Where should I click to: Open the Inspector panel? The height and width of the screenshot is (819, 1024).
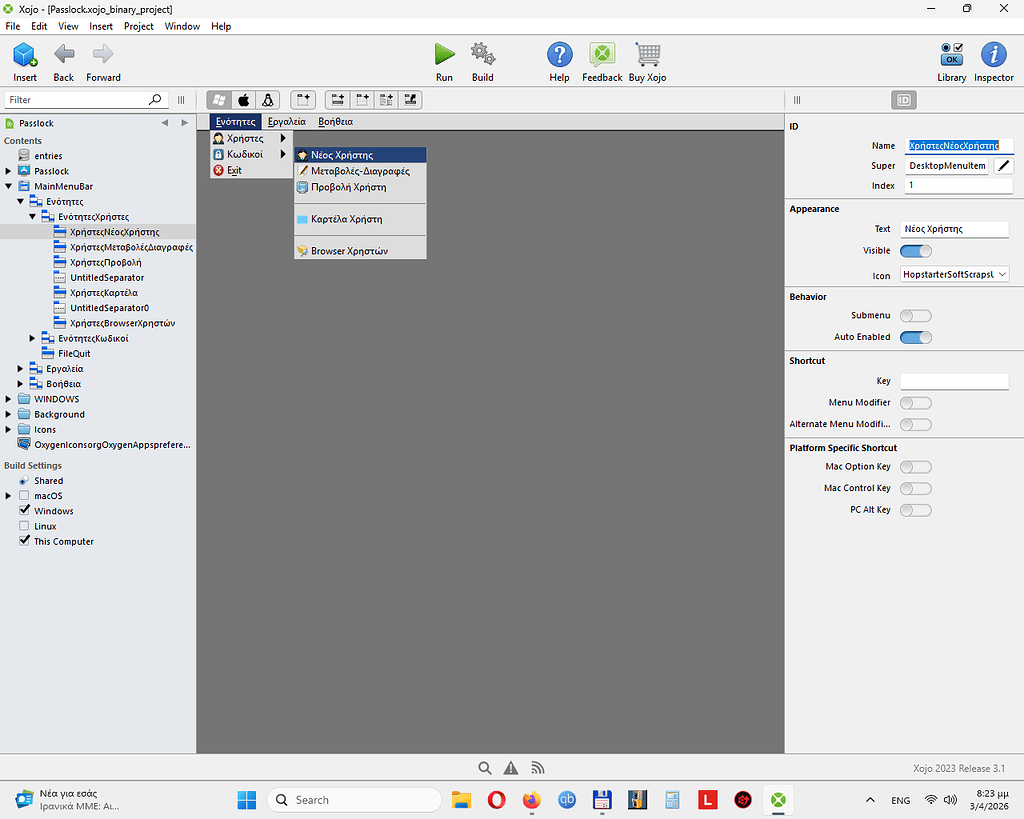pyautogui.click(x=993, y=54)
